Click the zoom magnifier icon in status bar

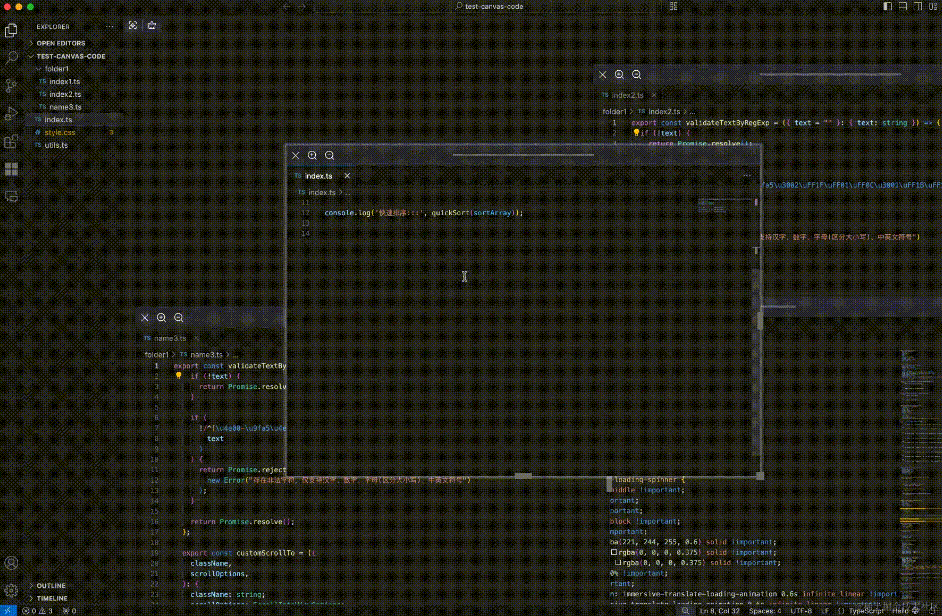click(685, 611)
